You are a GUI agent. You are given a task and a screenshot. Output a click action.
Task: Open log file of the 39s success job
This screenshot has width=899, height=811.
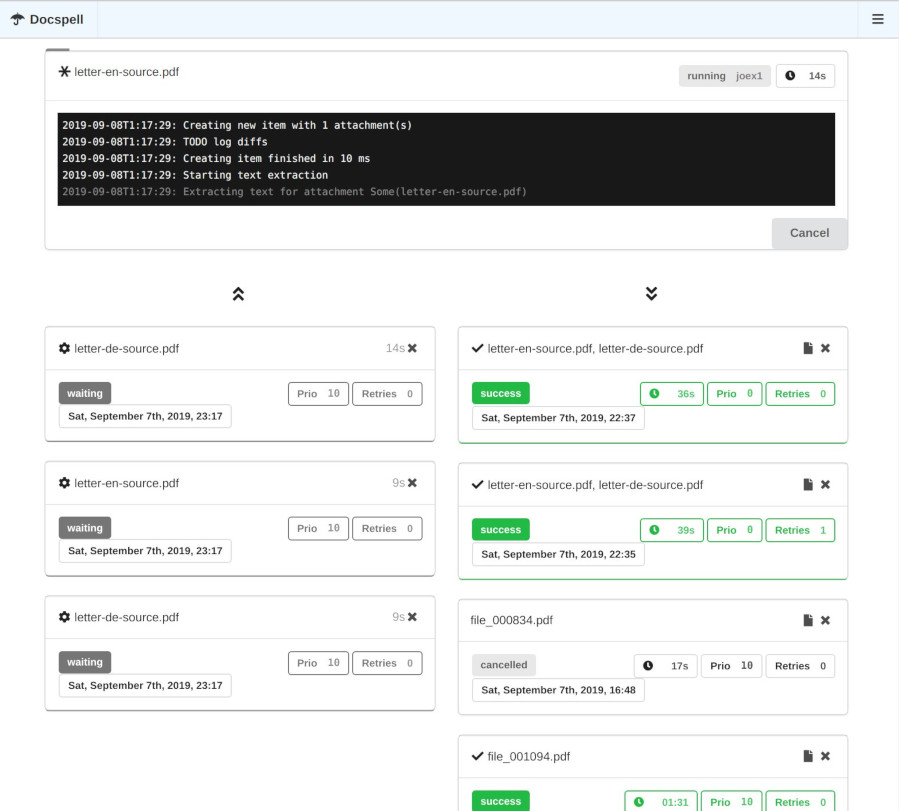point(808,484)
